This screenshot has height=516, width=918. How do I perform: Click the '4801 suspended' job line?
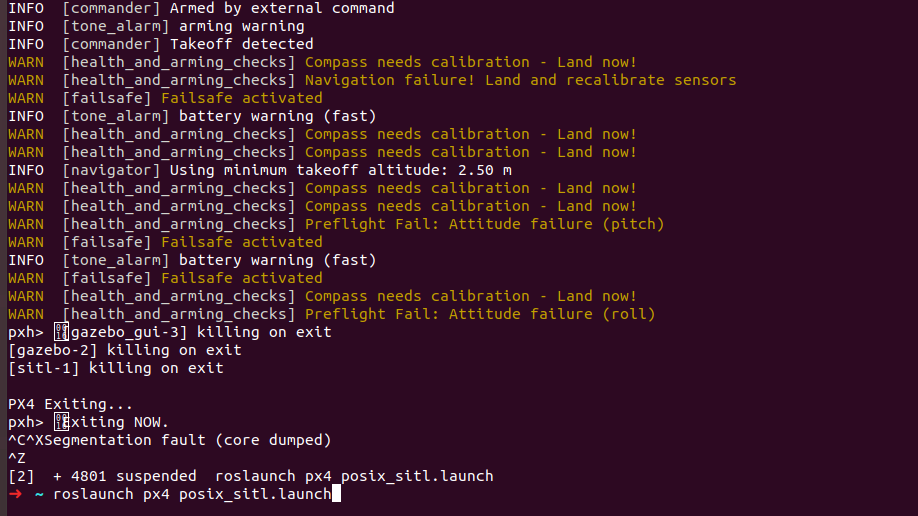pyautogui.click(x=251, y=476)
